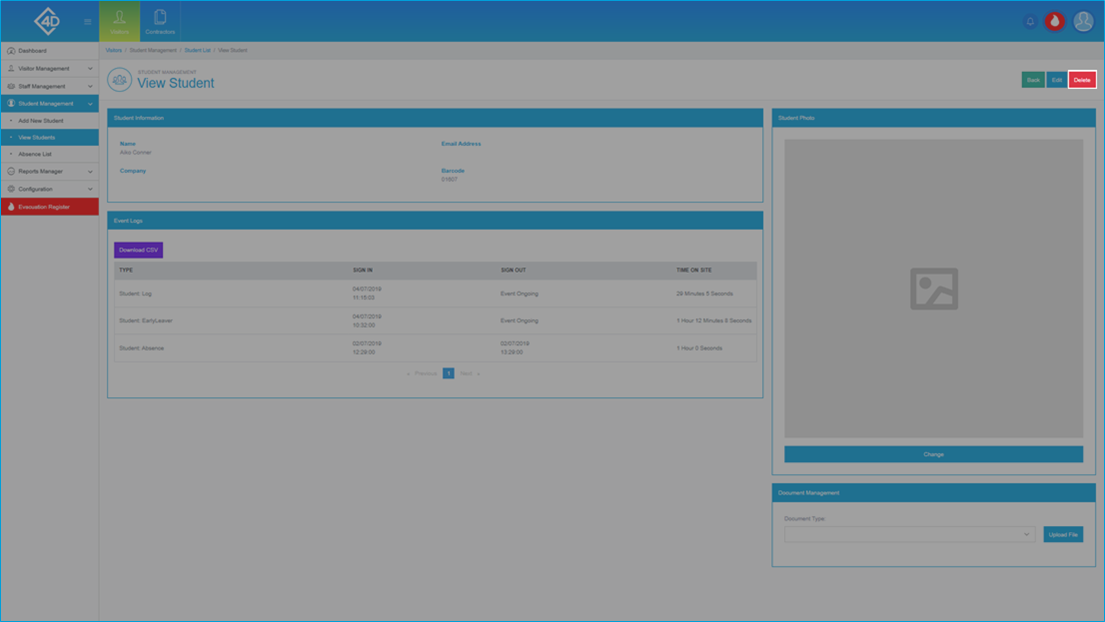Toggle the hamburger sidebar menu icon
The height and width of the screenshot is (622, 1105).
88,22
